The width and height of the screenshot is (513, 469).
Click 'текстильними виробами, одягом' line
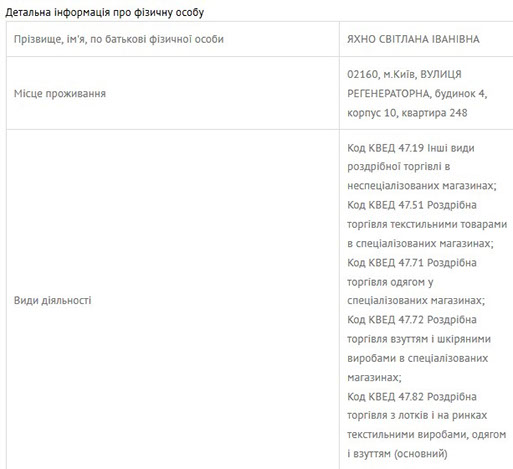tap(427, 434)
